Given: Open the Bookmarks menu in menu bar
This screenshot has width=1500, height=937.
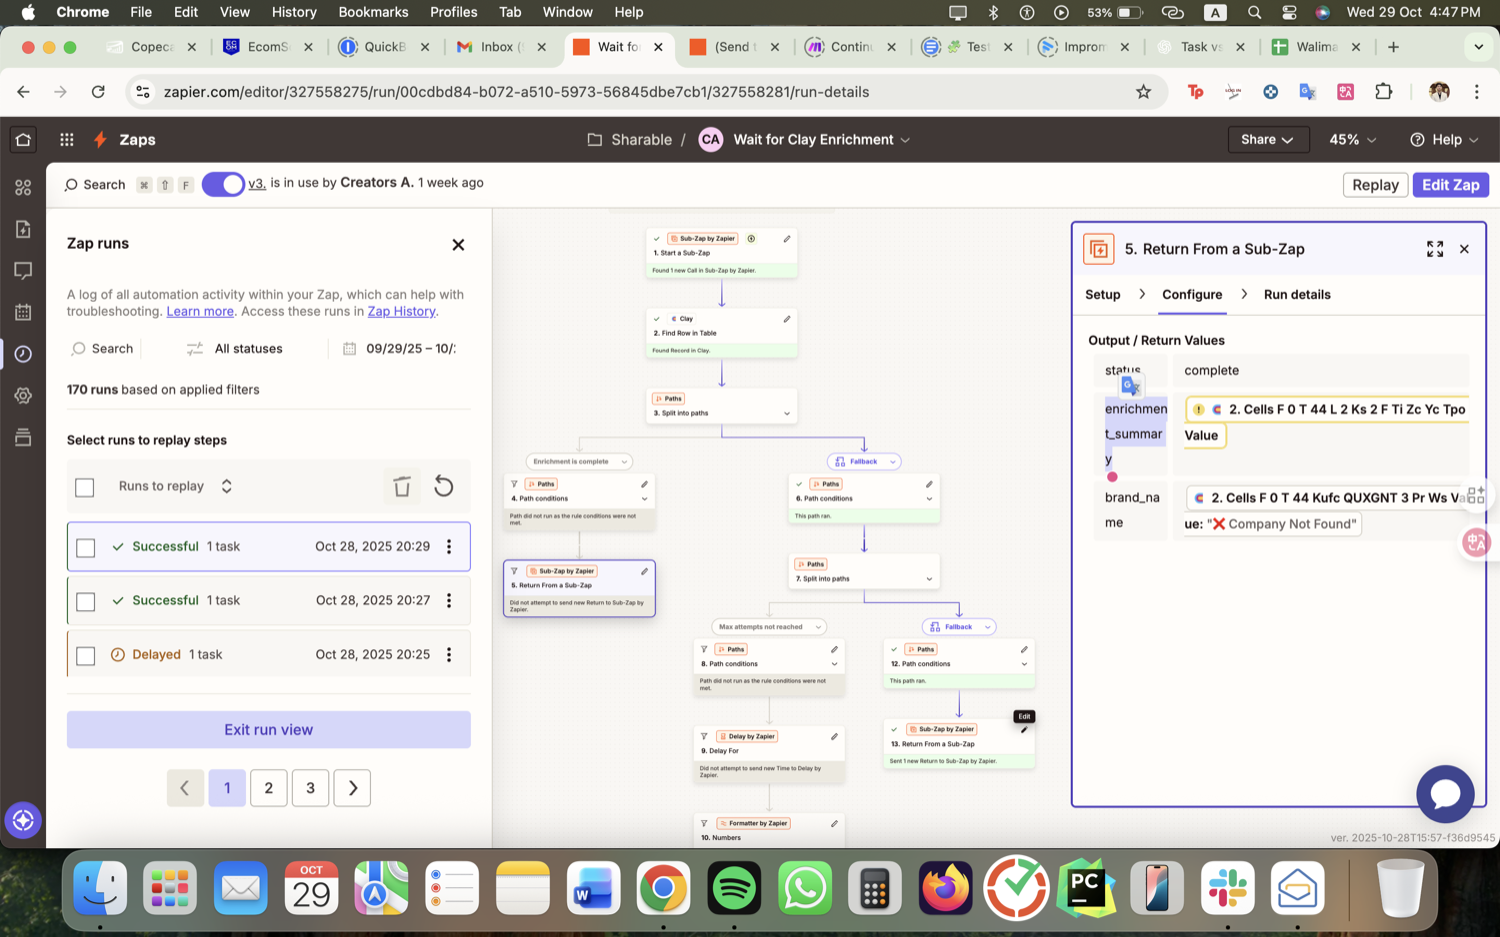Looking at the screenshot, I should (x=373, y=12).
